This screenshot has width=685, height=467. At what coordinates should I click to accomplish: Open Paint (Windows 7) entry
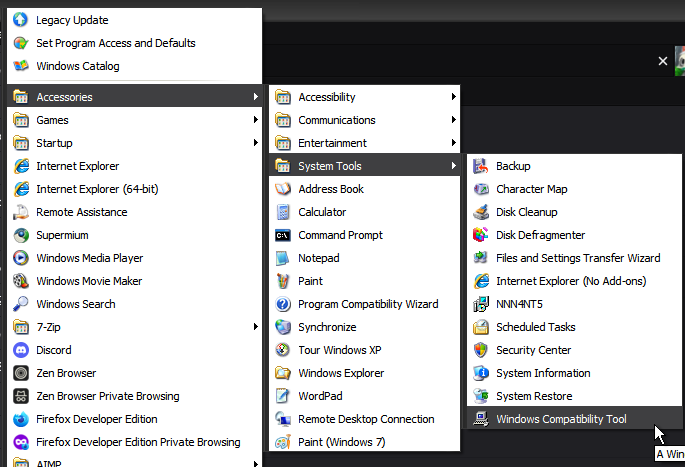[x=364, y=442]
